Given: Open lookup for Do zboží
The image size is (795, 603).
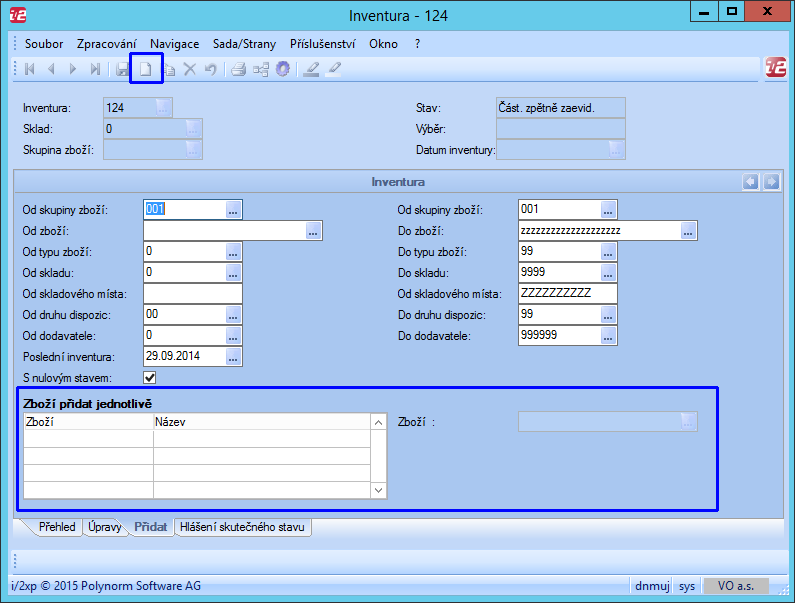Looking at the screenshot, I should [688, 231].
